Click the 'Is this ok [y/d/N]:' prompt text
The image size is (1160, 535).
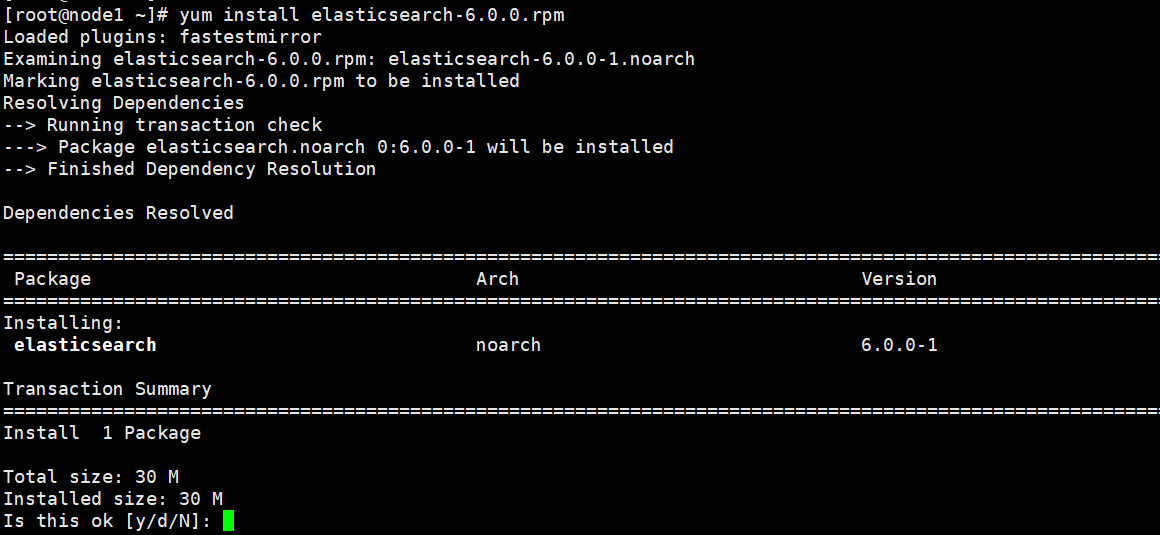[x=107, y=521]
